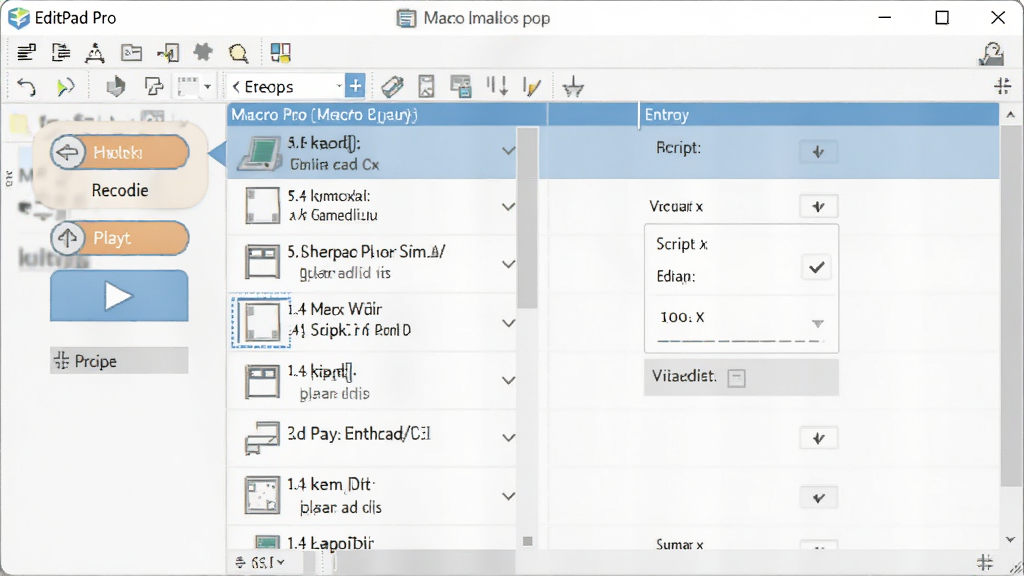Open the Bcript dropdown arrow button
The height and width of the screenshot is (576, 1024).
click(818, 152)
